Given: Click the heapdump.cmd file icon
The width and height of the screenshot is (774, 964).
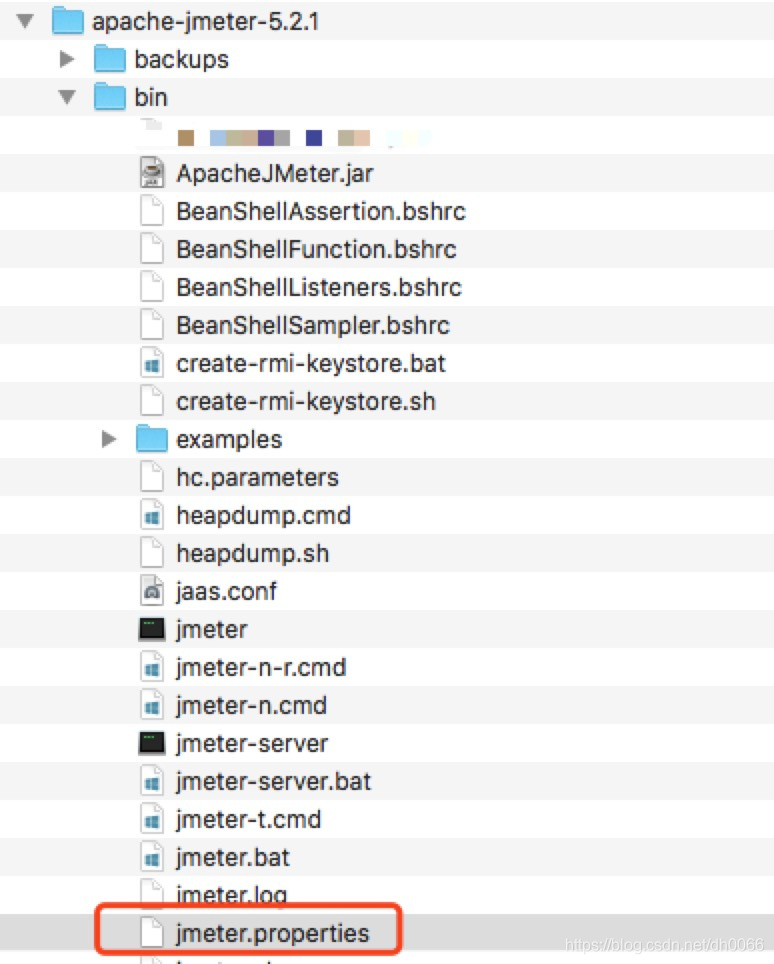Looking at the screenshot, I should click(152, 515).
